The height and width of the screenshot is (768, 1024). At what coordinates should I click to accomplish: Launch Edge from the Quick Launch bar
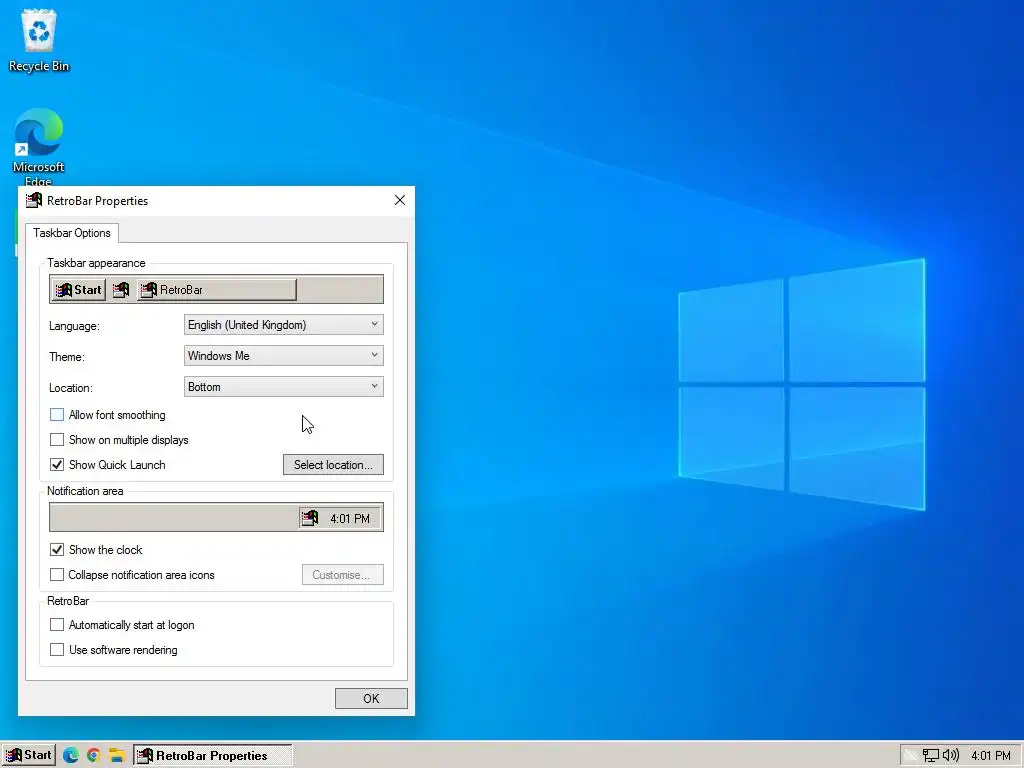coord(71,756)
